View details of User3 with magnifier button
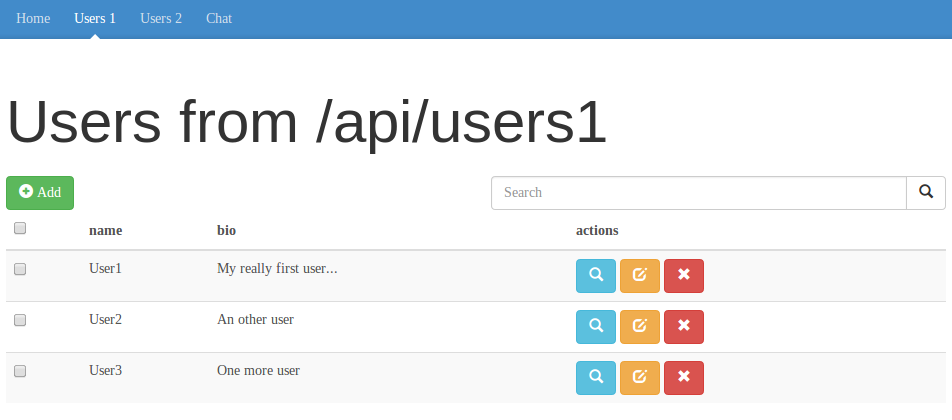 pos(596,378)
